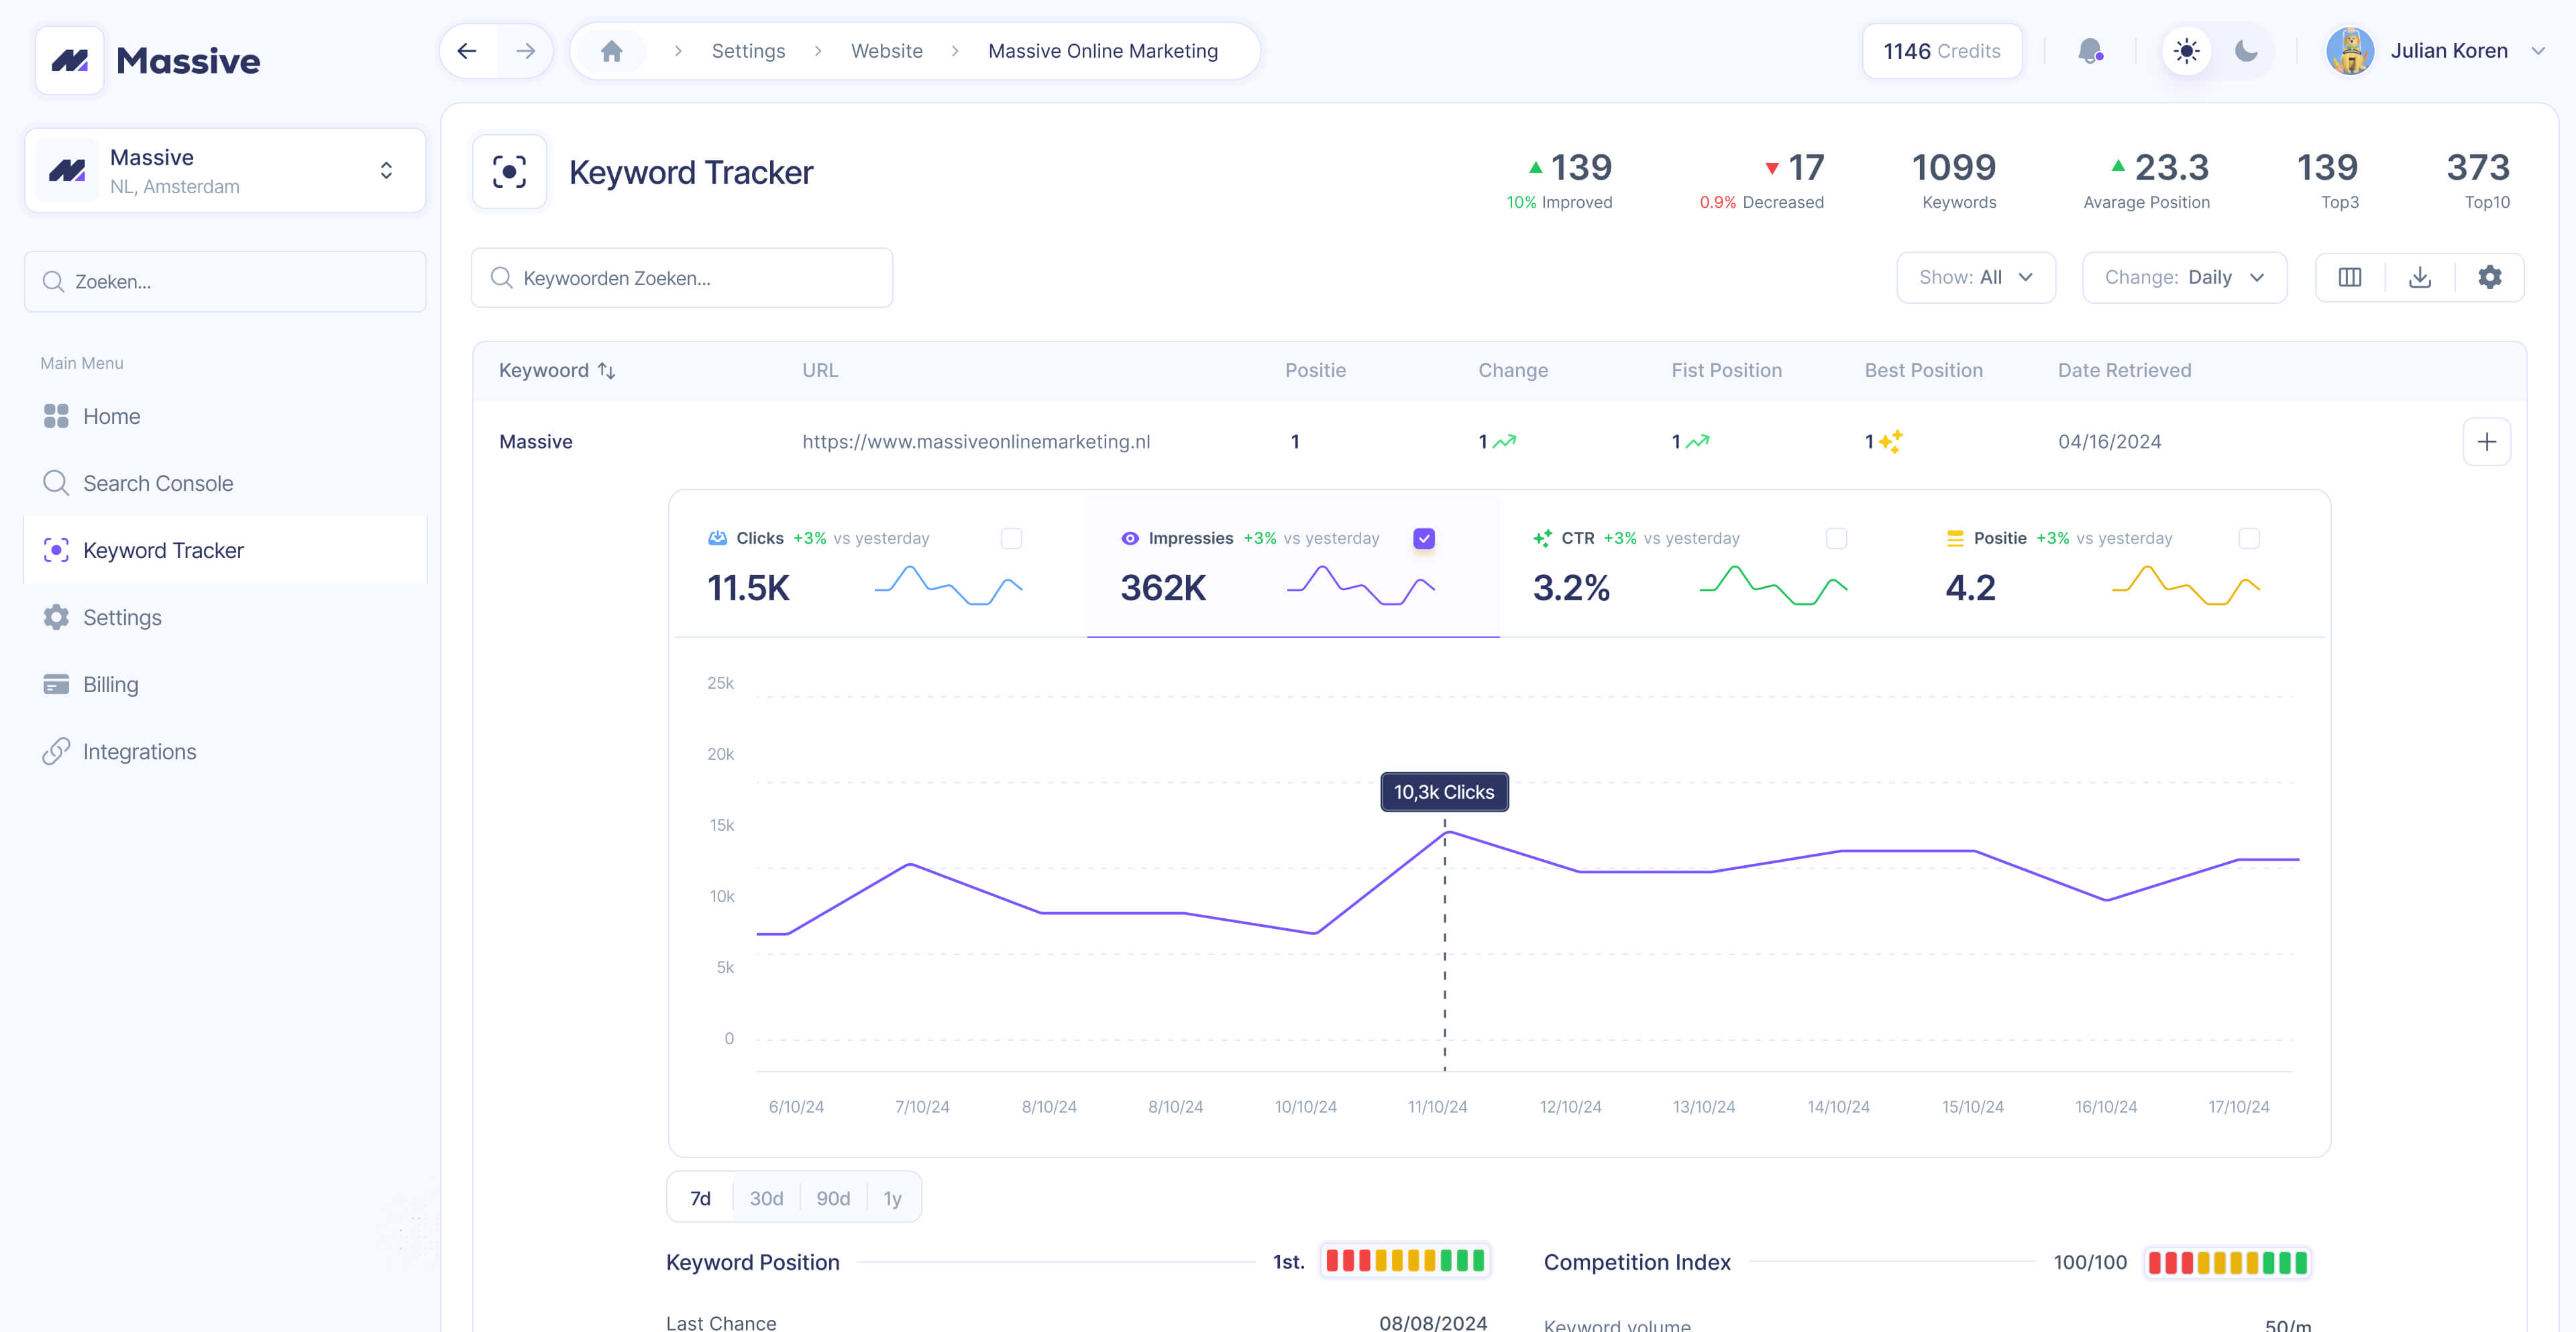Screen dimensions: 2576x1332
Task: Open the Show: All filter dropdown
Action: (x=1975, y=277)
